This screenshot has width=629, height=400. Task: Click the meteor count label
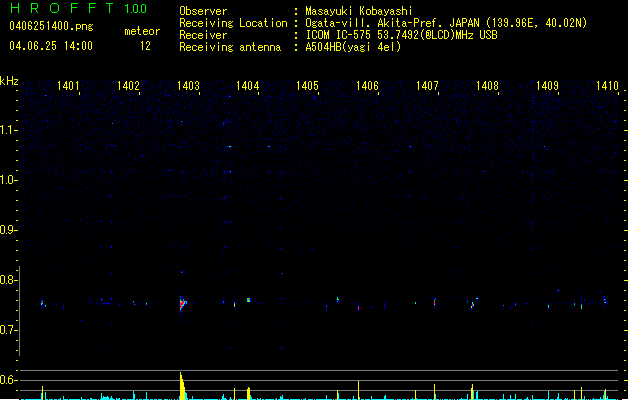(x=142, y=31)
